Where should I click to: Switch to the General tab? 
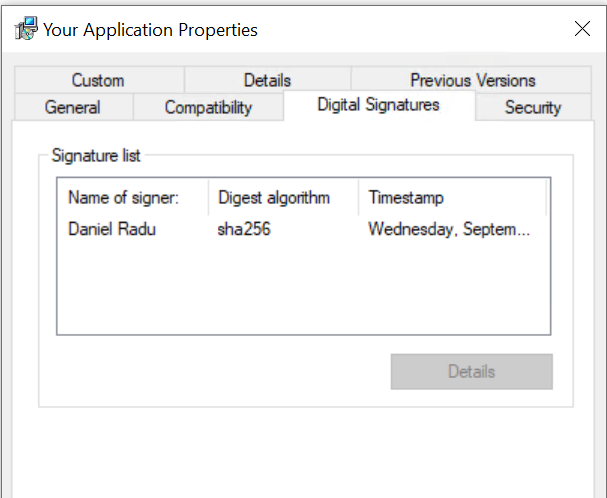pos(72,107)
